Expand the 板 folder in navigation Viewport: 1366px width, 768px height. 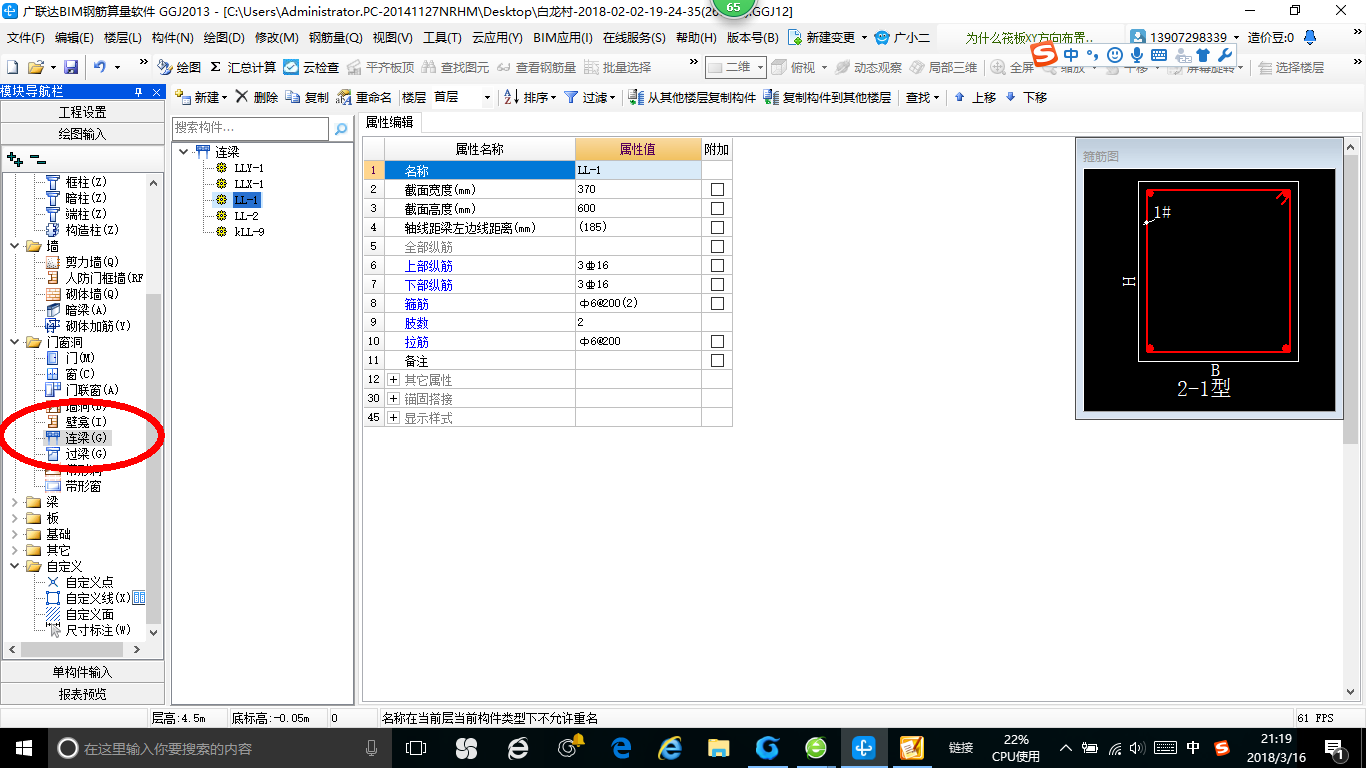[x=14, y=518]
